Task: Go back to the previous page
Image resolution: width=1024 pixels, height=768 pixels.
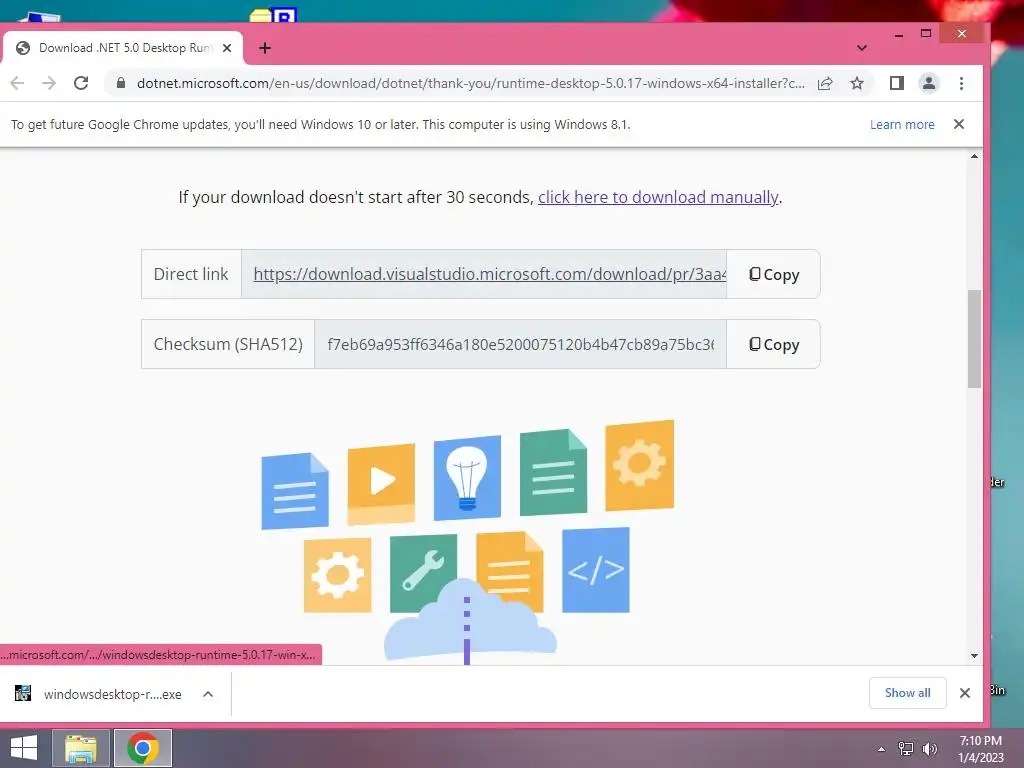Action: [18, 83]
